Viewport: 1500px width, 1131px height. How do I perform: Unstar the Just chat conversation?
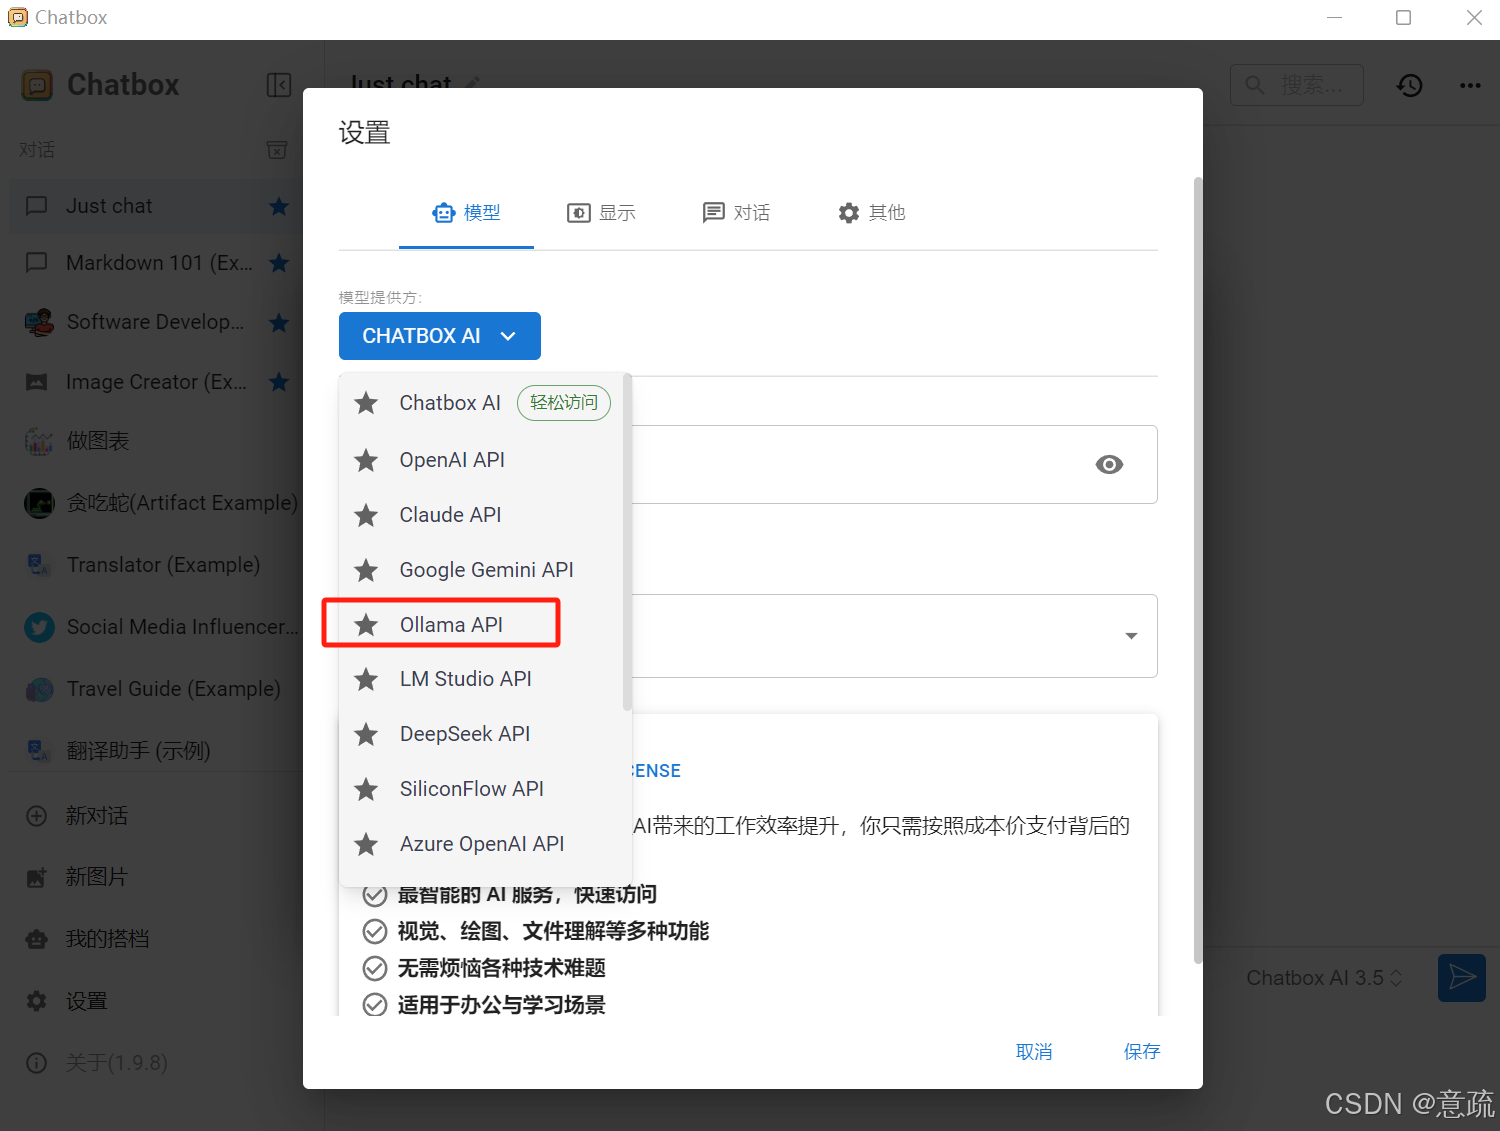[x=279, y=206]
